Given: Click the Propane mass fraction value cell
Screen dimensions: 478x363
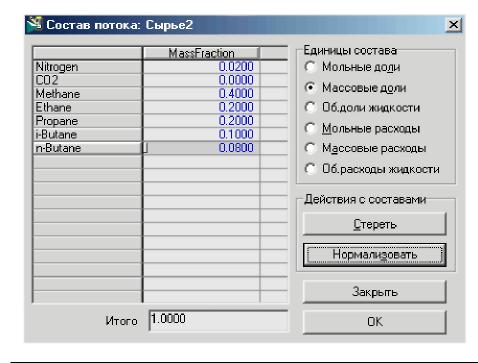Looking at the screenshot, I should click(x=201, y=121).
